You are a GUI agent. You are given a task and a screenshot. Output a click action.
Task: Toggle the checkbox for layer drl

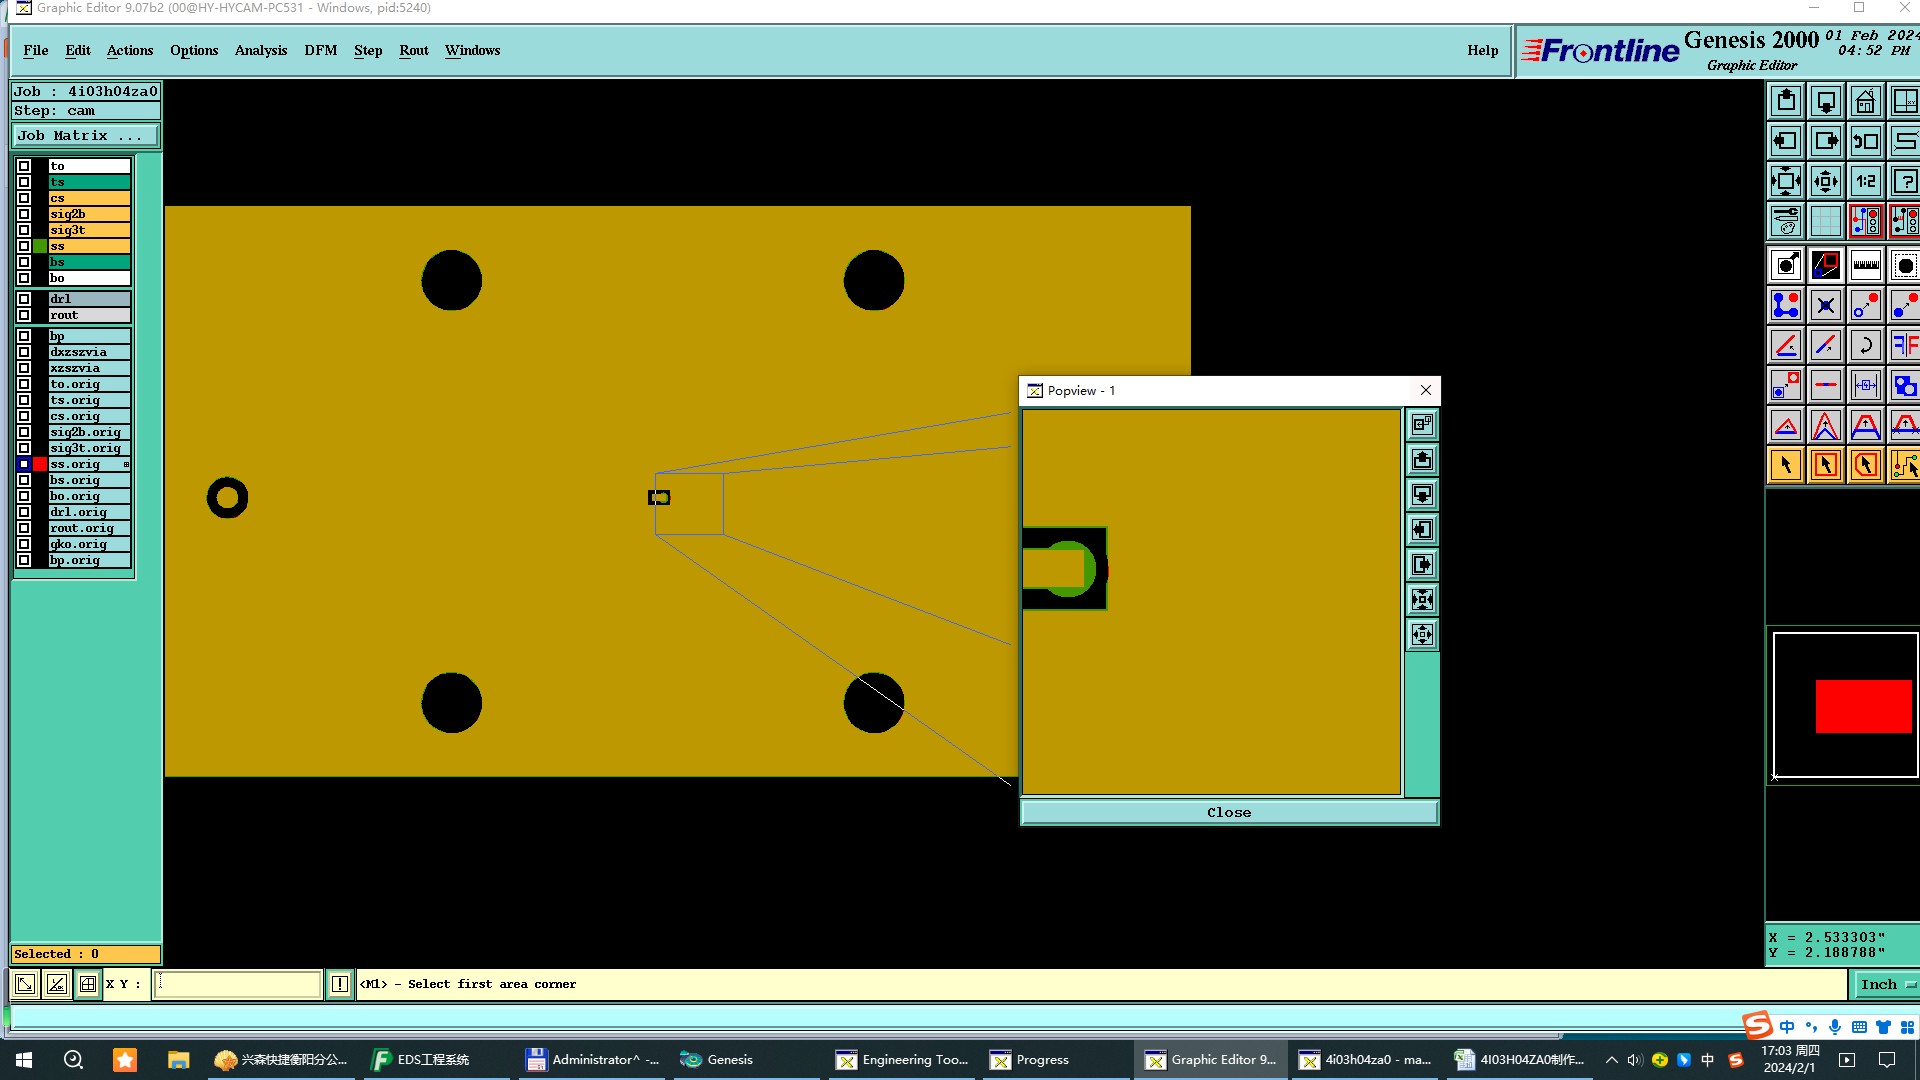pyautogui.click(x=24, y=299)
